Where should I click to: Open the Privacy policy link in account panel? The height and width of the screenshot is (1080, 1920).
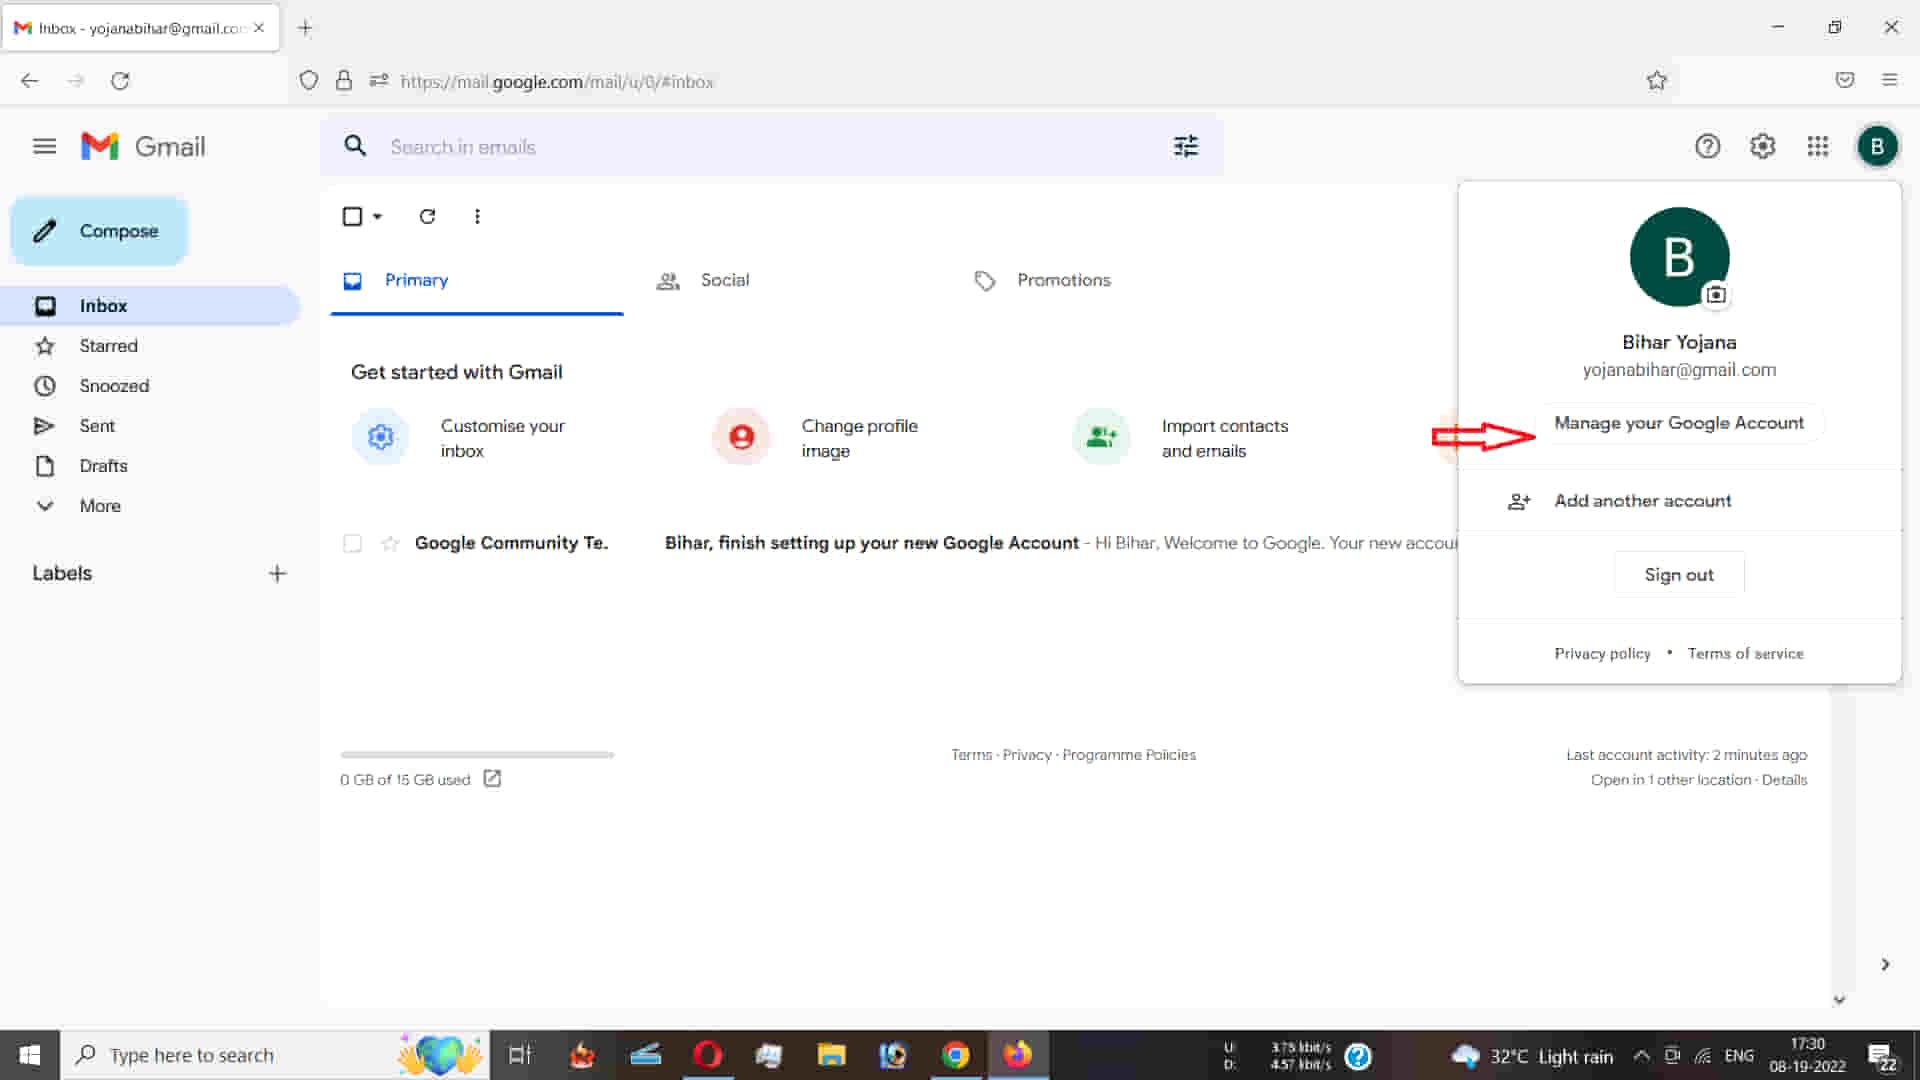pos(1602,653)
